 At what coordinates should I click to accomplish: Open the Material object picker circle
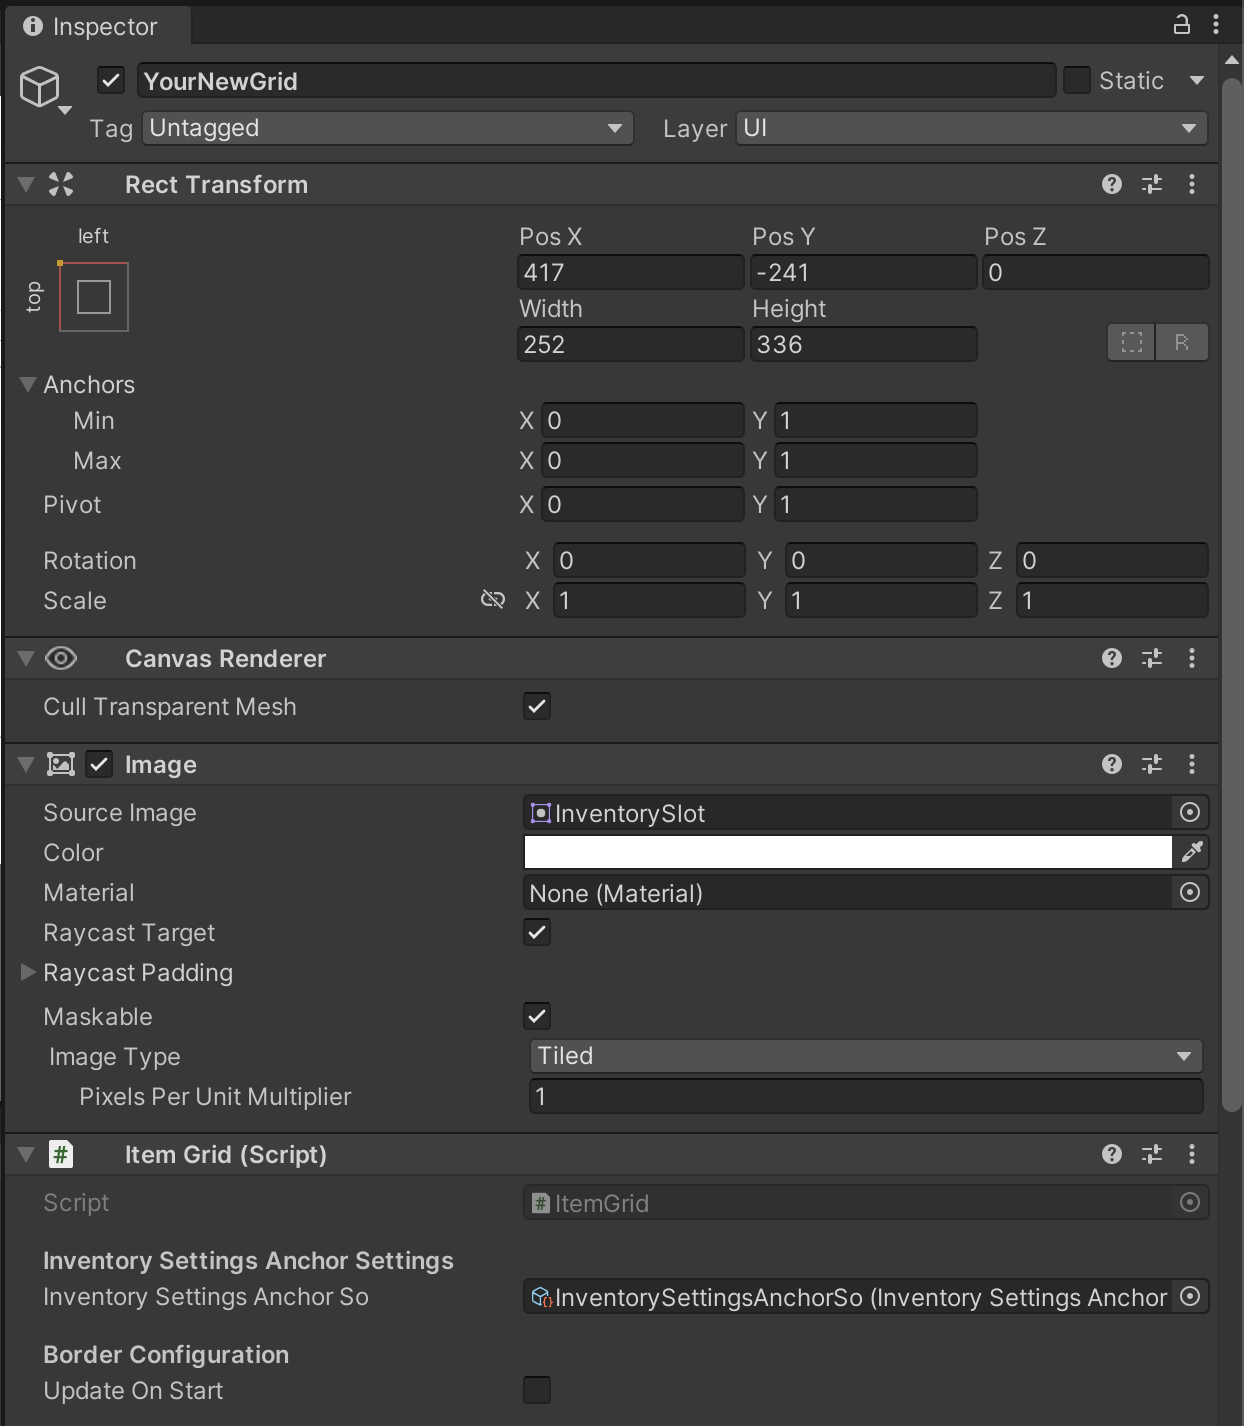tap(1190, 892)
